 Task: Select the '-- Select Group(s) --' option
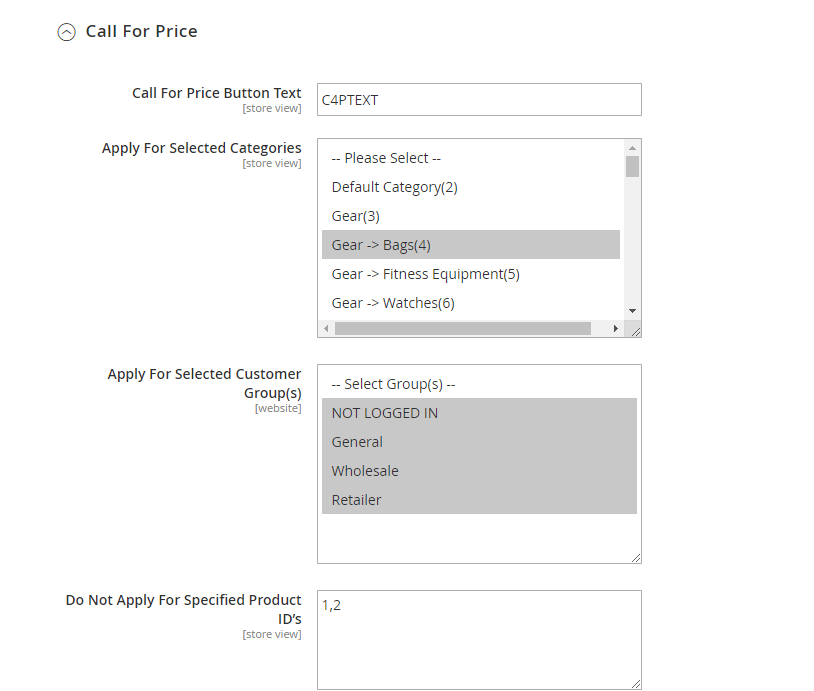pos(479,384)
